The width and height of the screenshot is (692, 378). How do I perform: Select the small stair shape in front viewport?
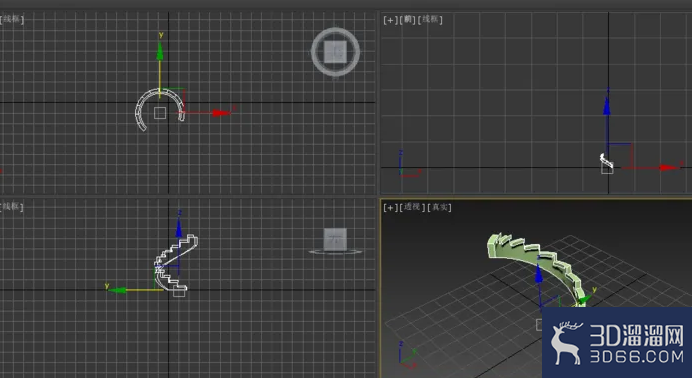click(606, 161)
